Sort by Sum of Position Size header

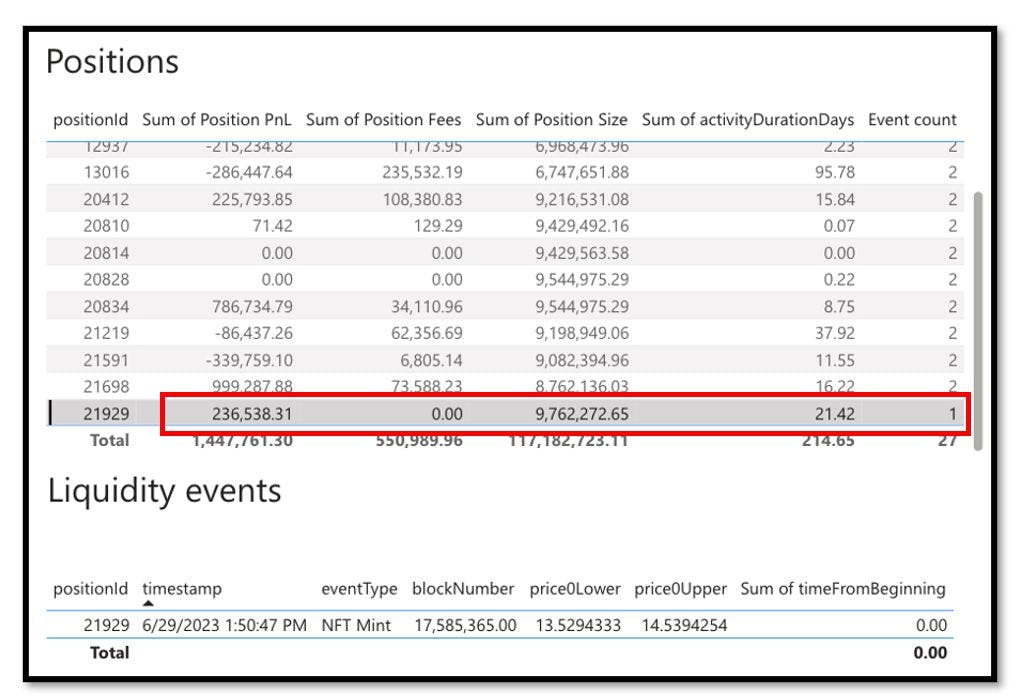551,119
